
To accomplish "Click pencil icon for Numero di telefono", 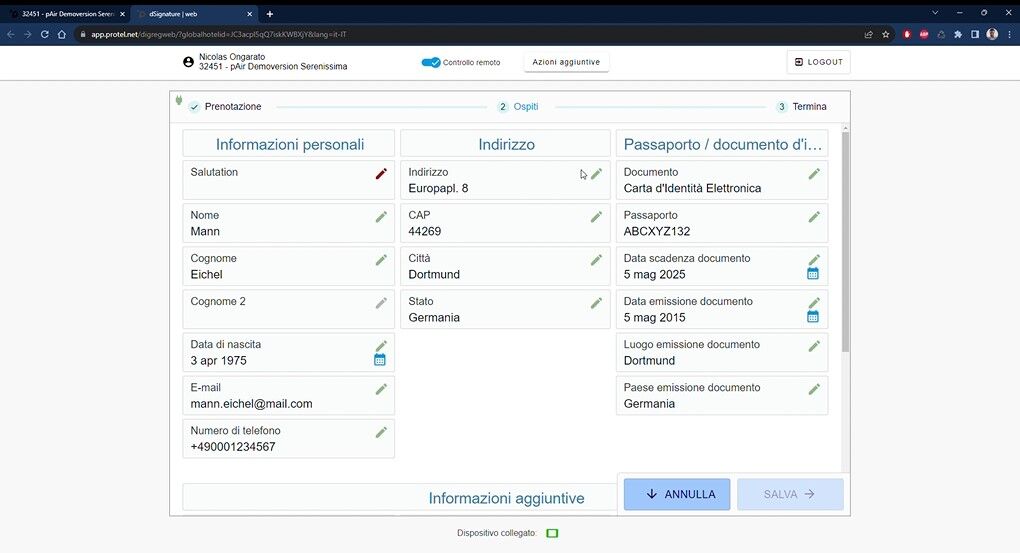I will pyautogui.click(x=381, y=432).
